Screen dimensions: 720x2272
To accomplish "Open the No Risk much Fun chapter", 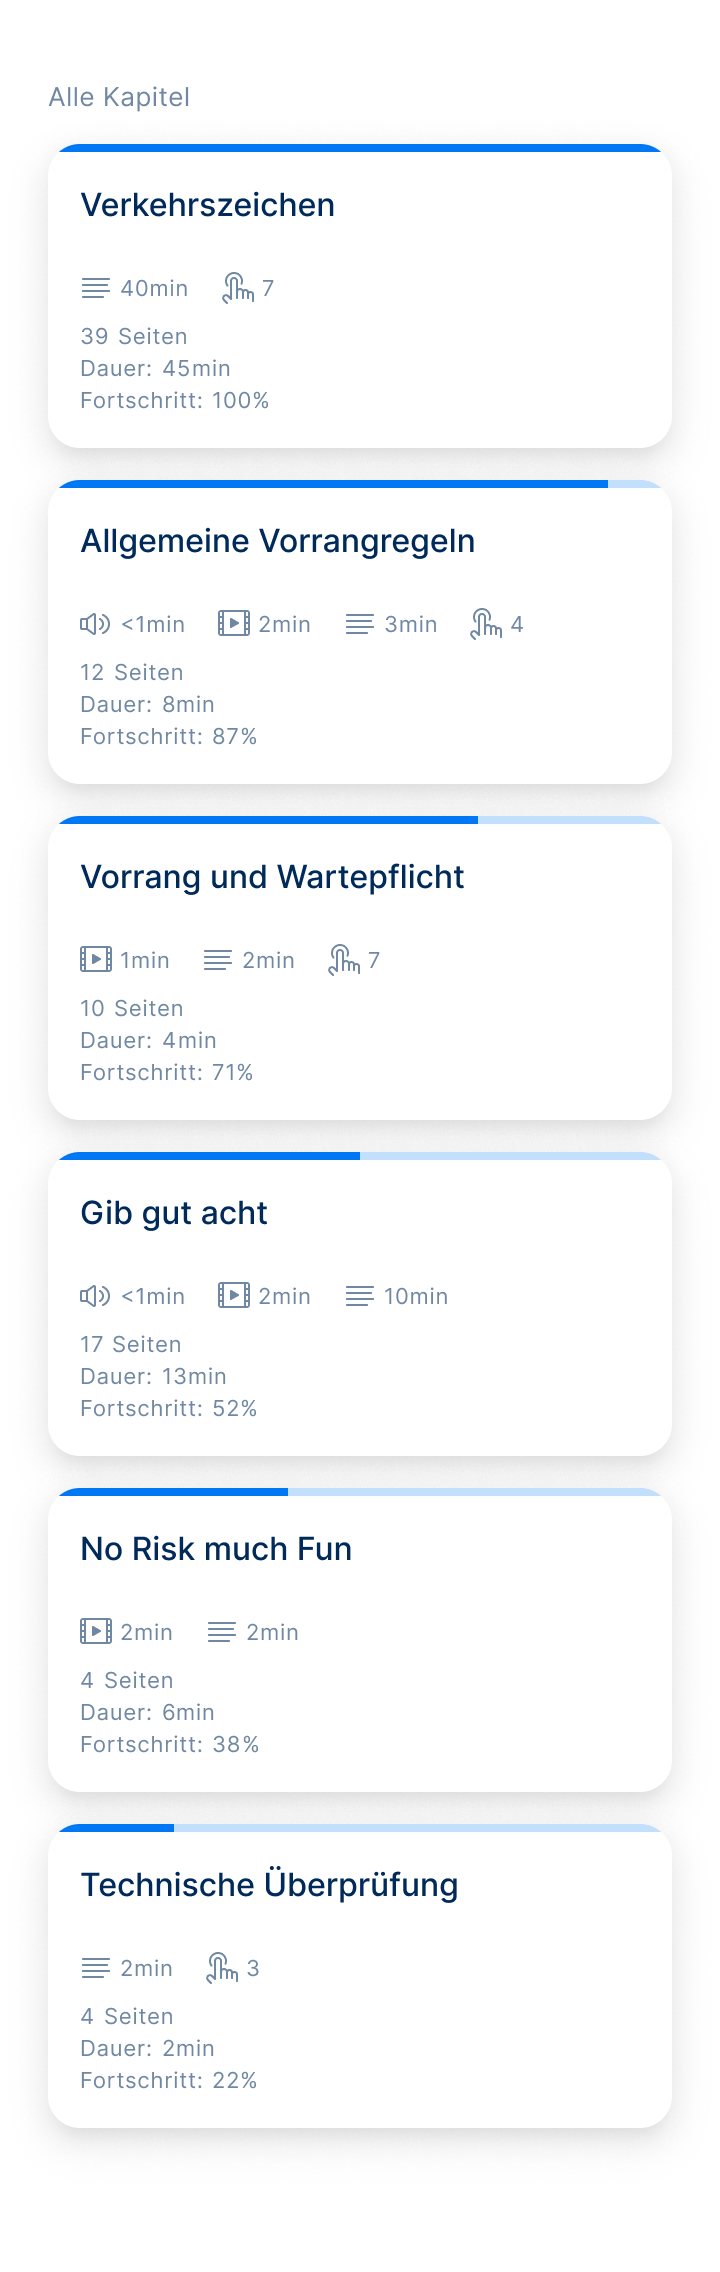I will 360,1640.
